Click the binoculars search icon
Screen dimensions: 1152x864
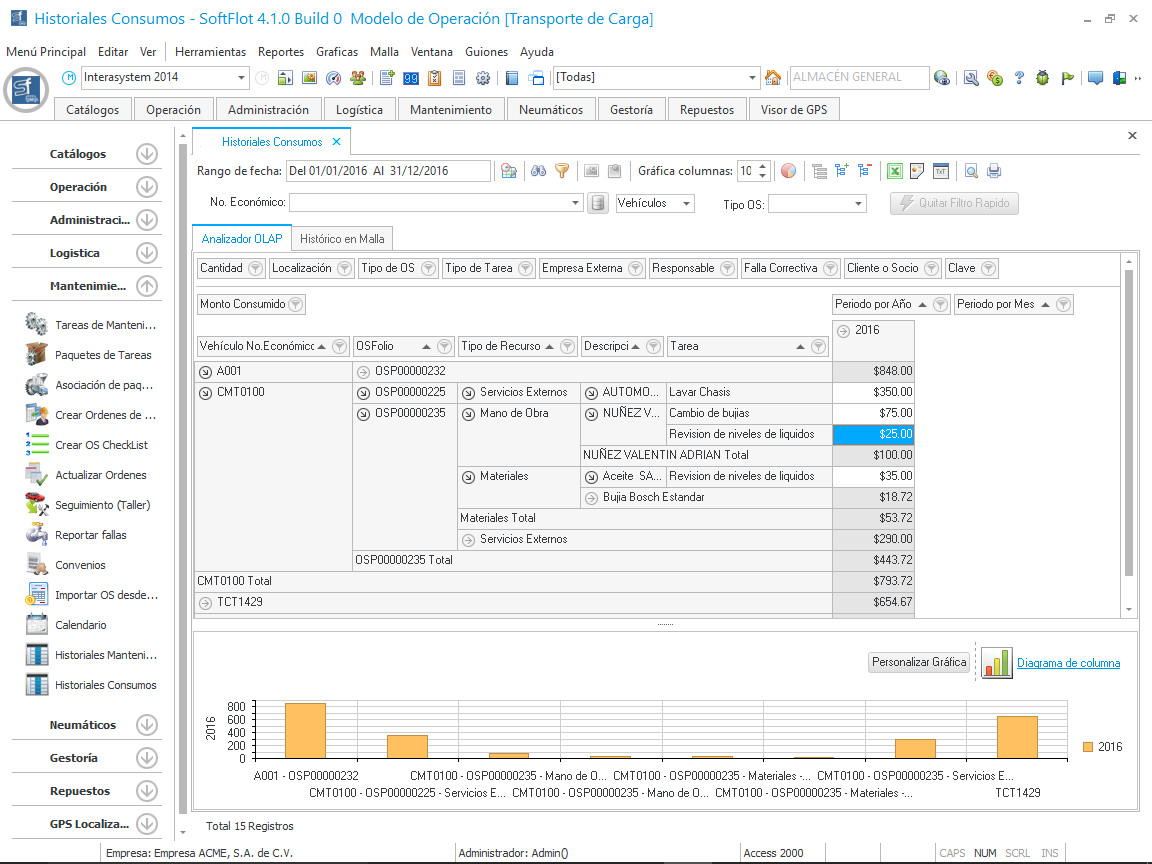pos(538,171)
